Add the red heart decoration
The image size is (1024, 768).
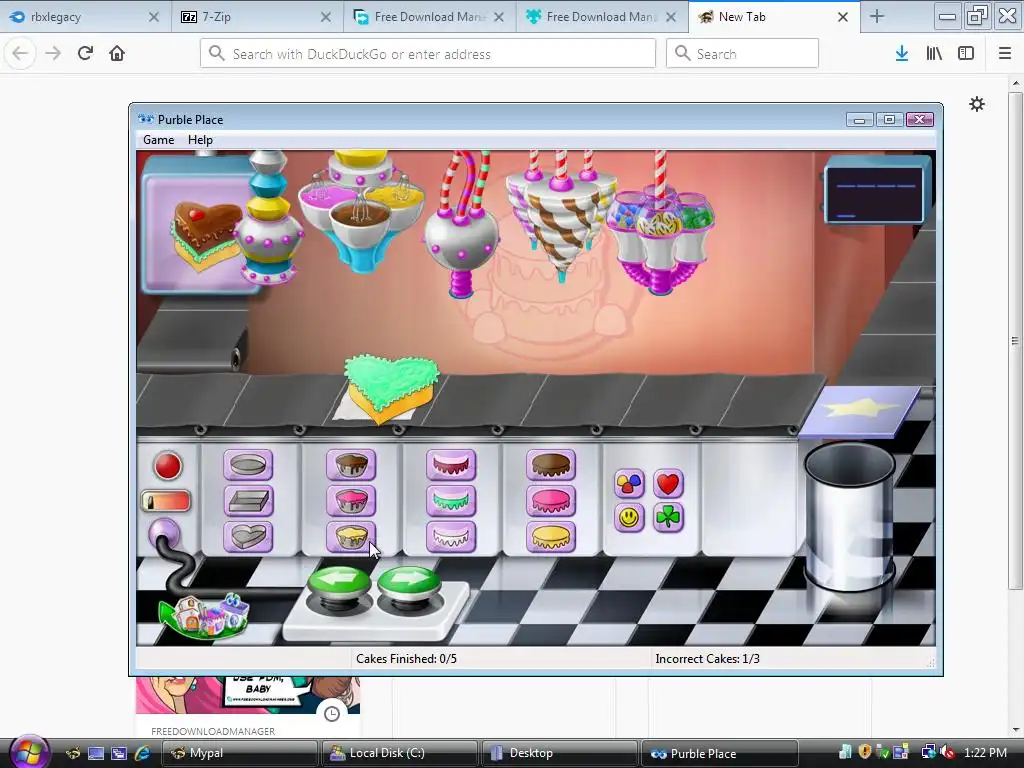pos(668,484)
